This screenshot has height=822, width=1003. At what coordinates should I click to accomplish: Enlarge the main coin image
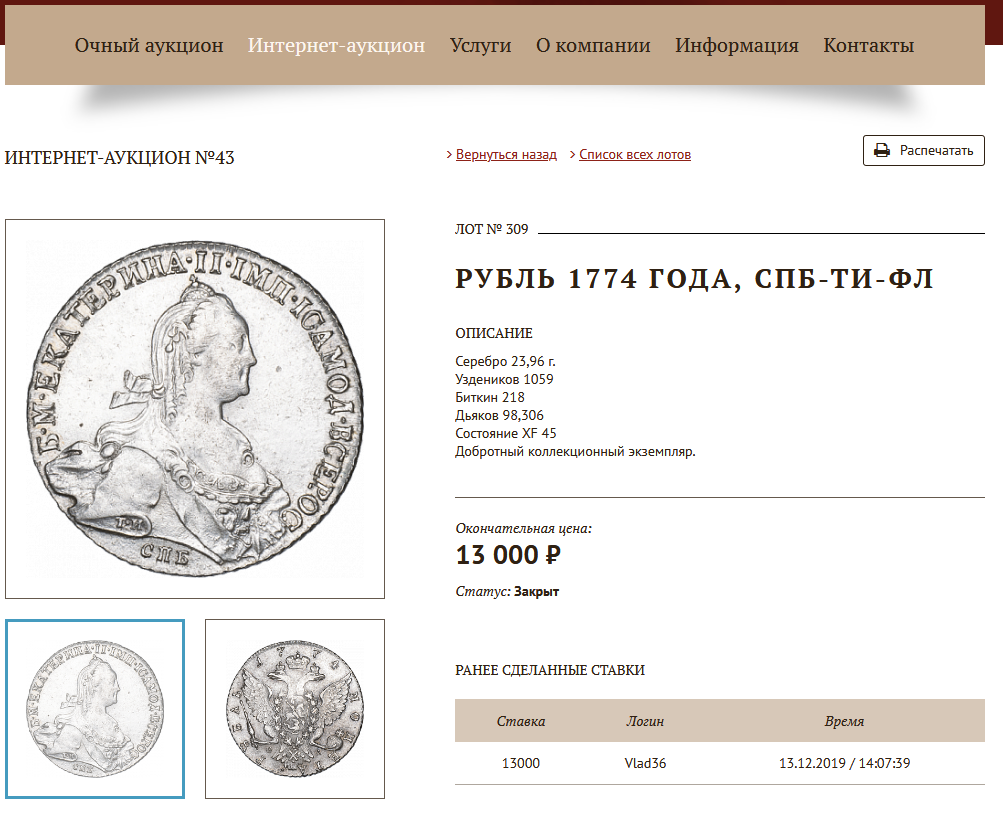[x=195, y=409]
